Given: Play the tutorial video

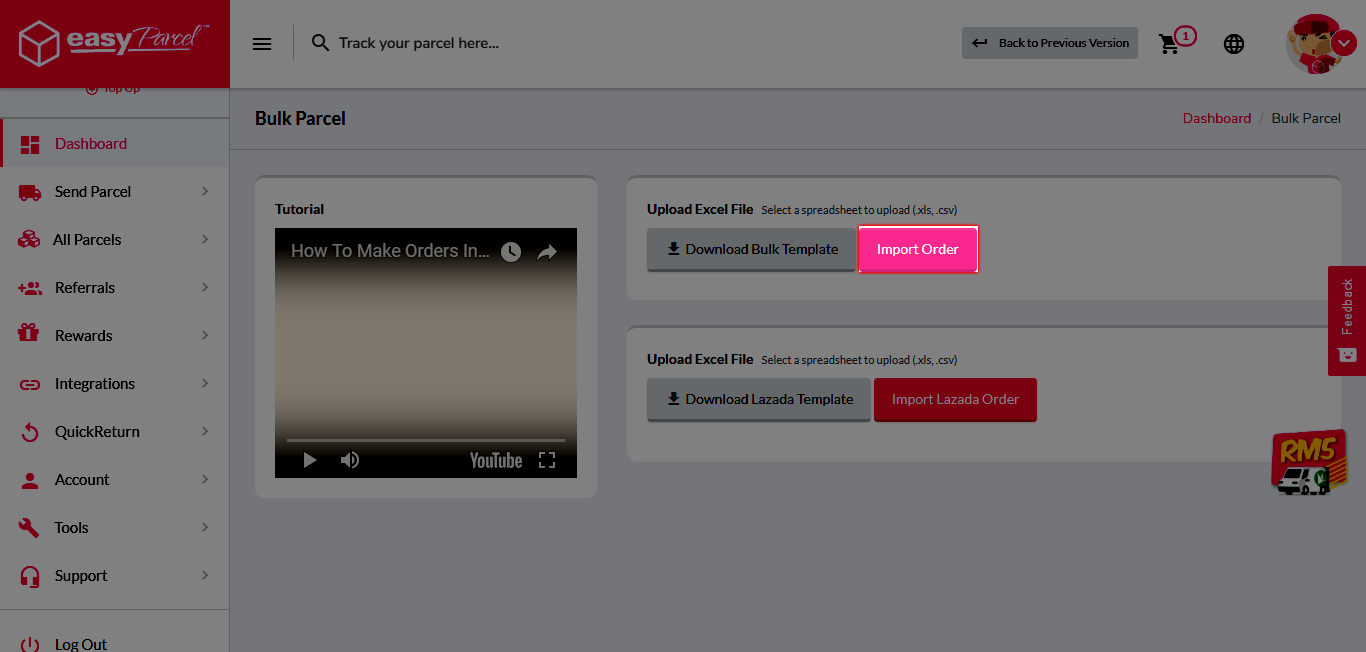Looking at the screenshot, I should (309, 460).
